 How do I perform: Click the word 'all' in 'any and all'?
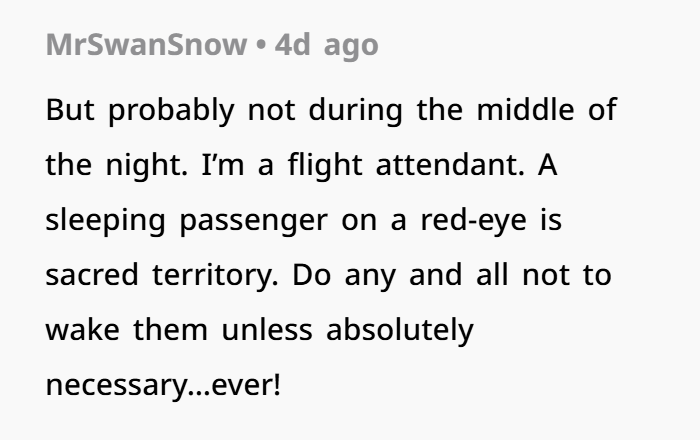pos(492,274)
